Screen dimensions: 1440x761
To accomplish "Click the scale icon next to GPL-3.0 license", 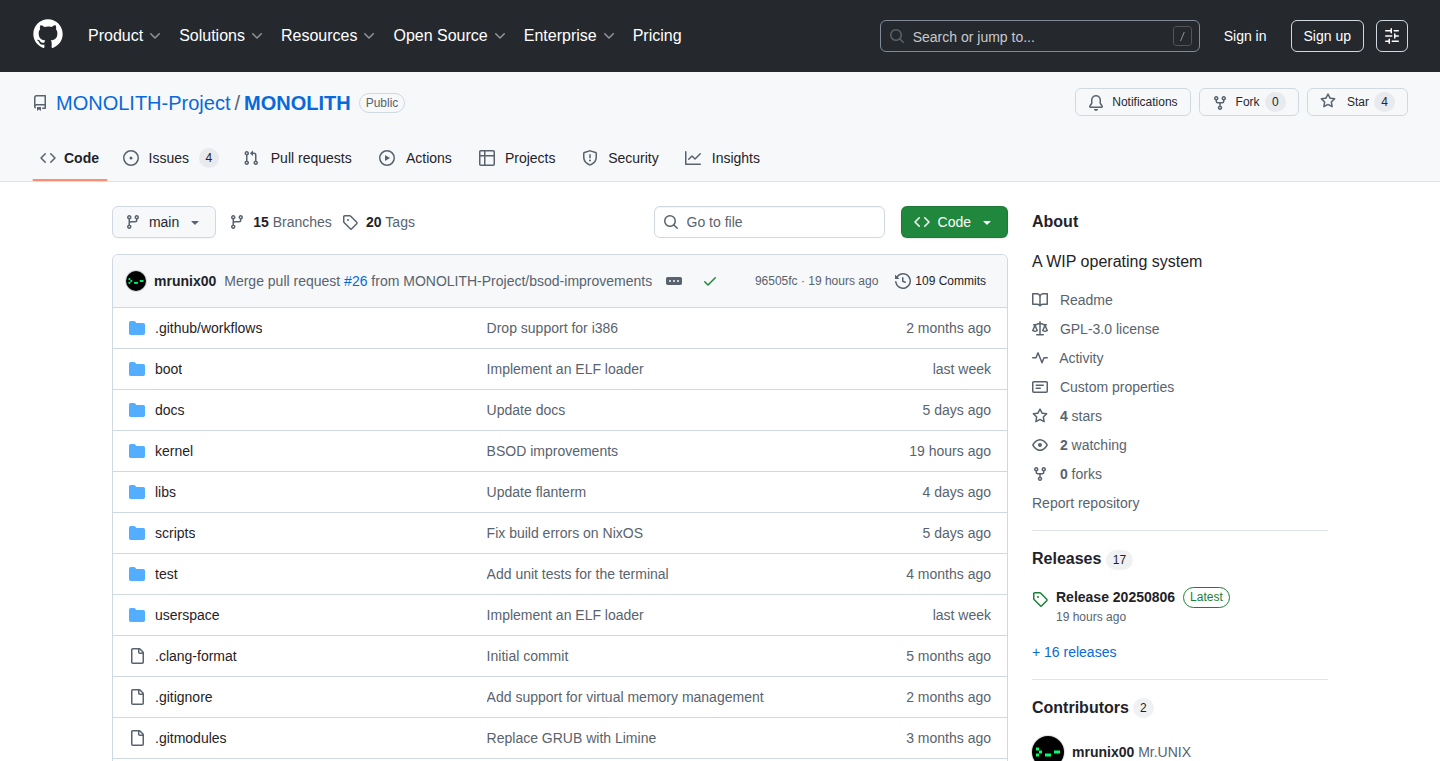I will coord(1040,329).
